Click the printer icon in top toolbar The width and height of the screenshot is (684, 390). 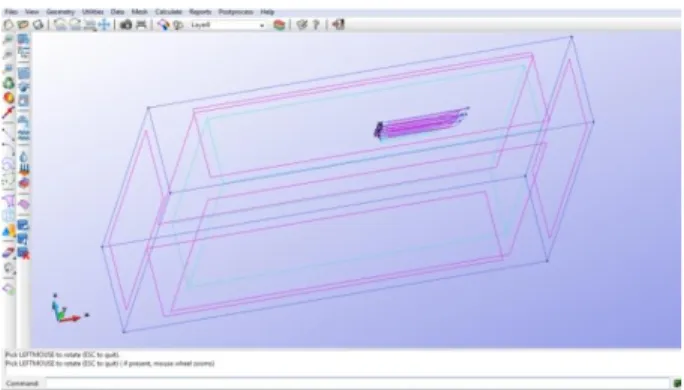141,25
